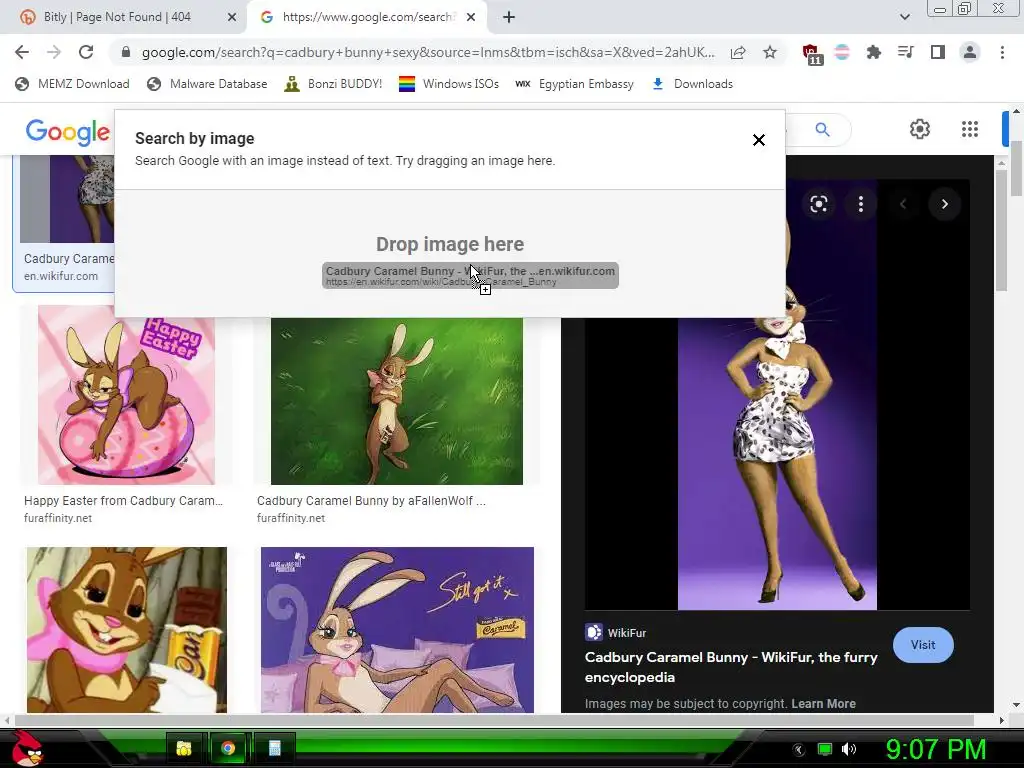This screenshot has width=1024, height=768.
Task: Open the Happy Easter bunny thumbnail
Action: [x=126, y=395]
